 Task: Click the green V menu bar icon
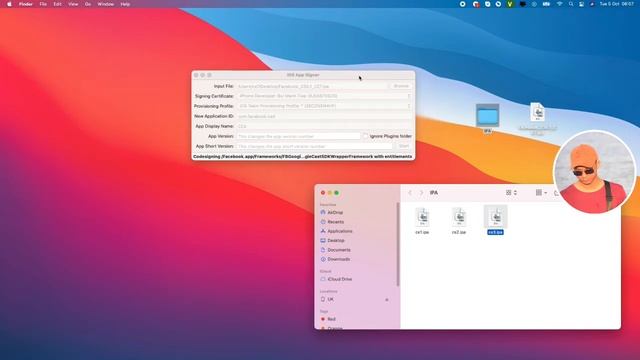click(510, 4)
